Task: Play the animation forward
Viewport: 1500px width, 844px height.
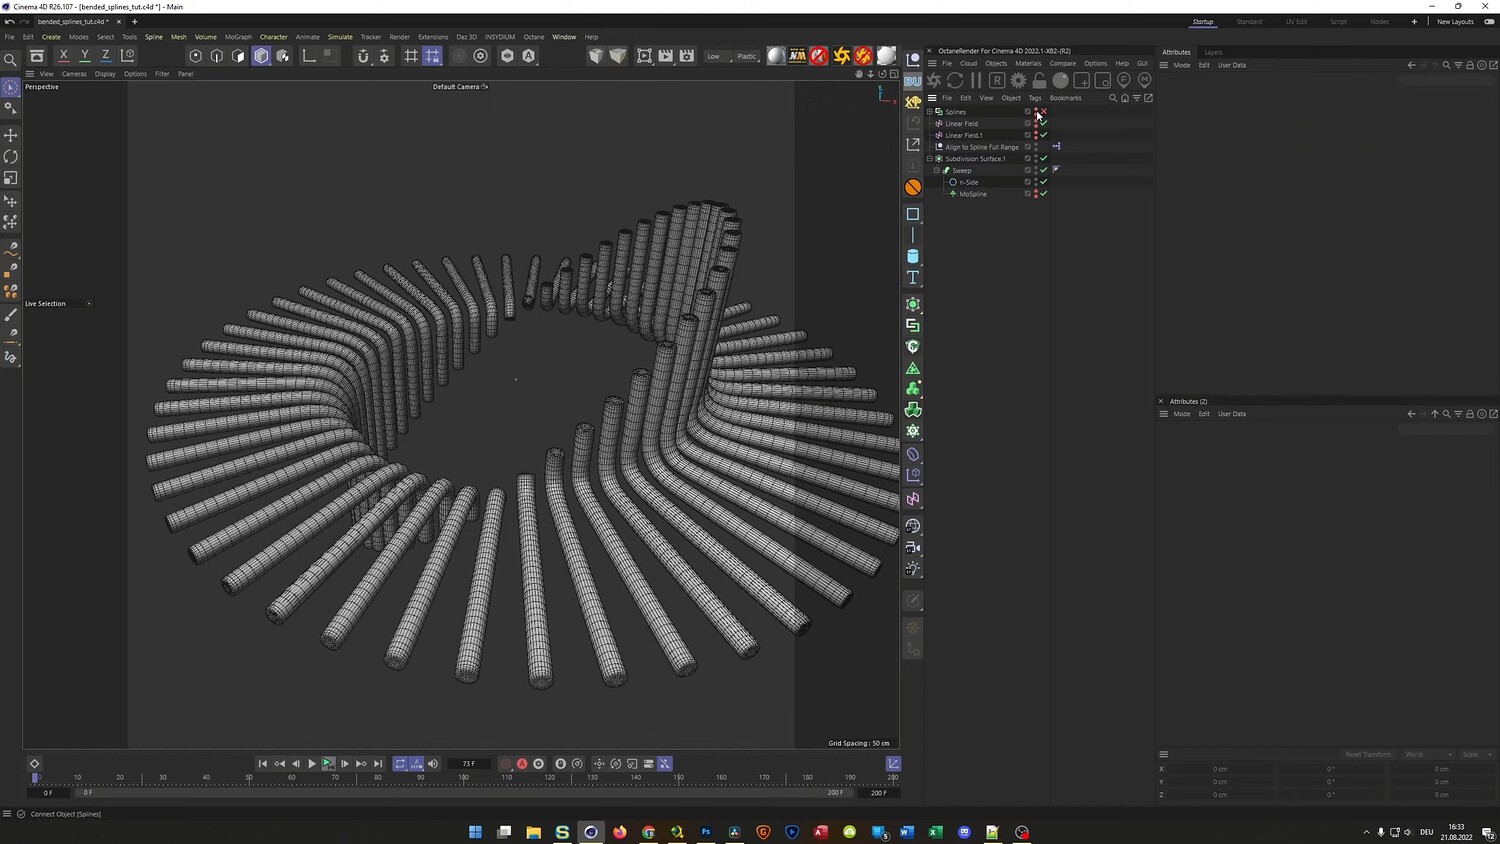Action: (x=312, y=764)
